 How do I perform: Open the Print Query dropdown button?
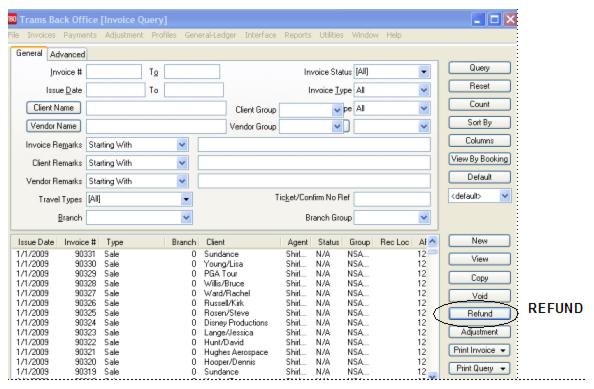pyautogui.click(x=479, y=369)
